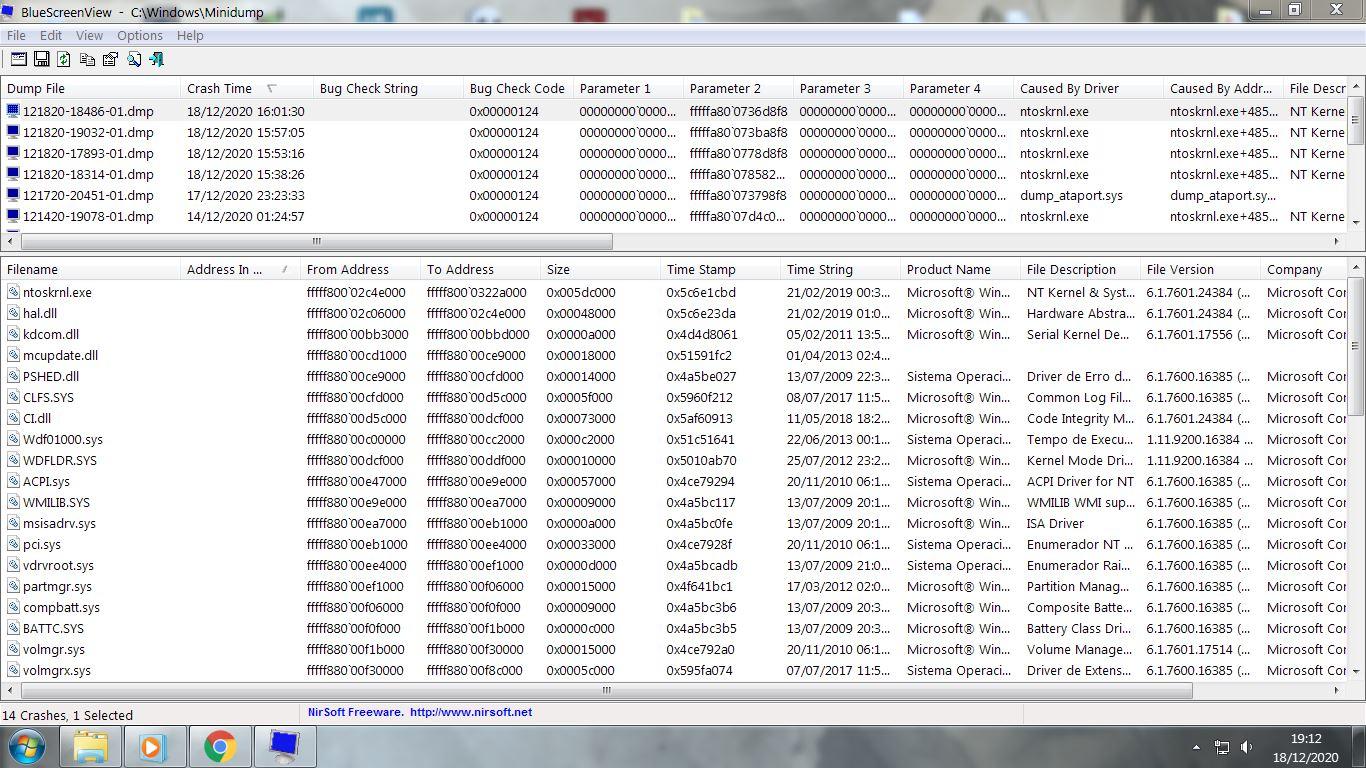Screen dimensions: 1366x768
Task: Select dump file 121820-18486-01.dmp
Action: tap(88, 111)
